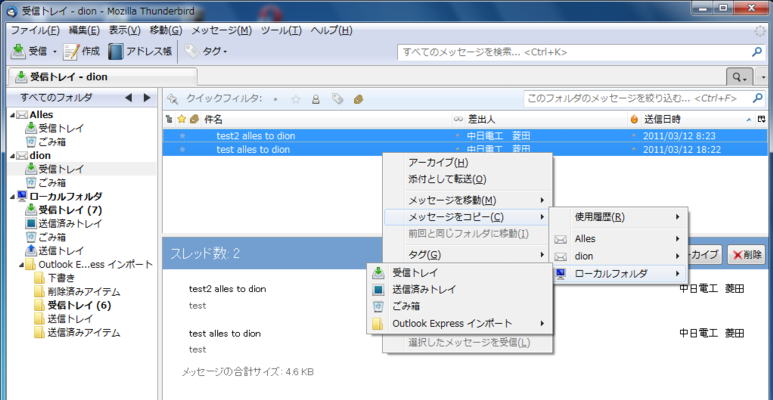Open メッセージをコピー(C) submenu

point(467,217)
